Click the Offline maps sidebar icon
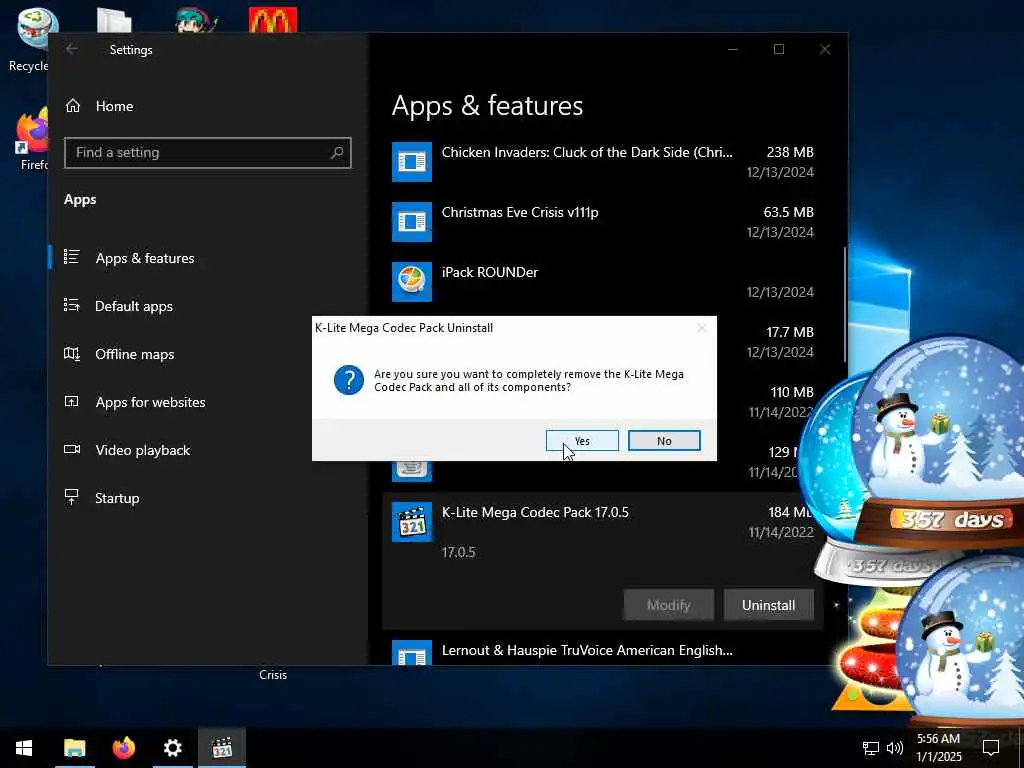Screen dimensions: 1024x768 coord(72,353)
